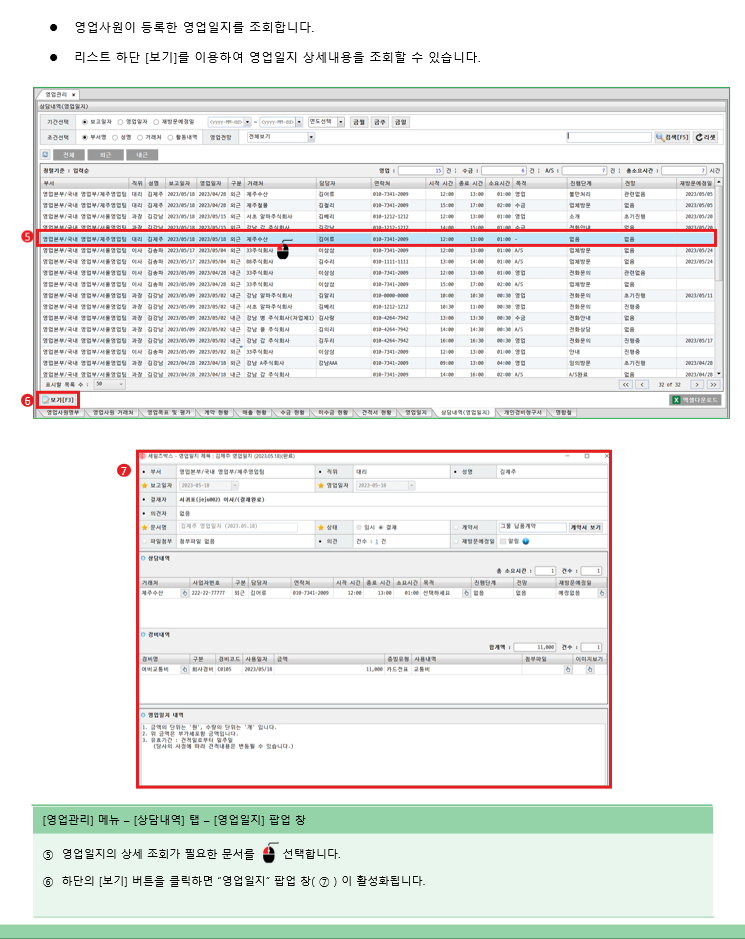Click the 리셋 reset button
Viewport: 745px width, 939px height.
click(x=705, y=137)
